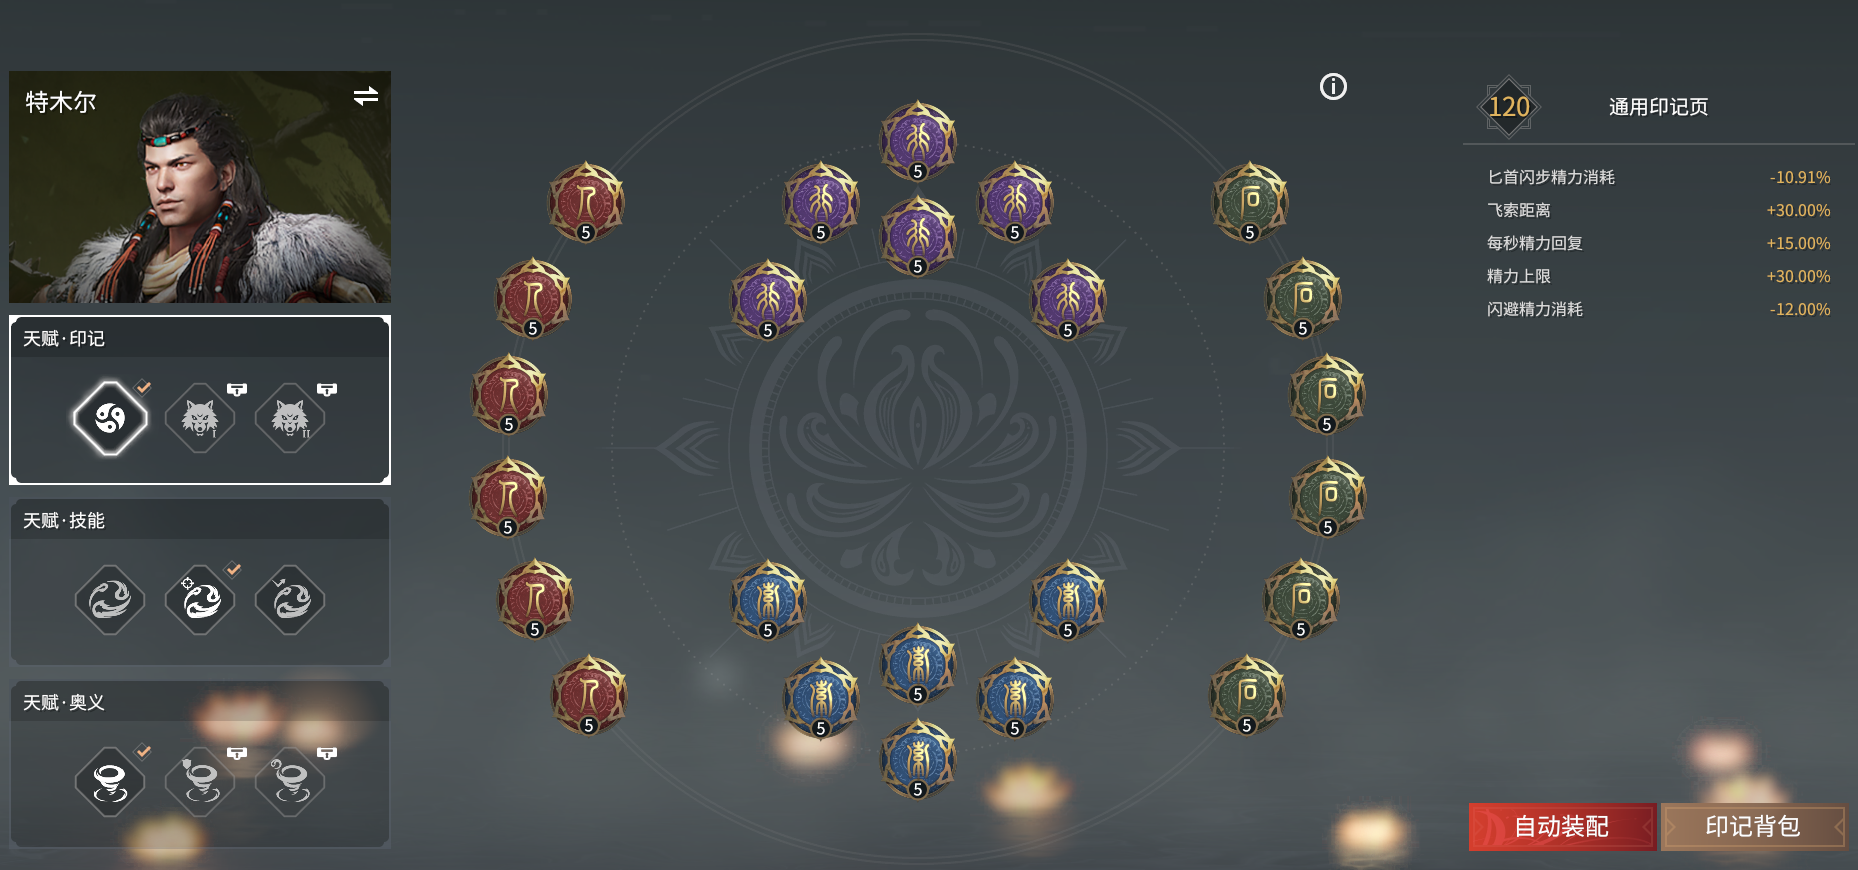Select the top green rune on right arc
1858x870 pixels.
(1250, 202)
